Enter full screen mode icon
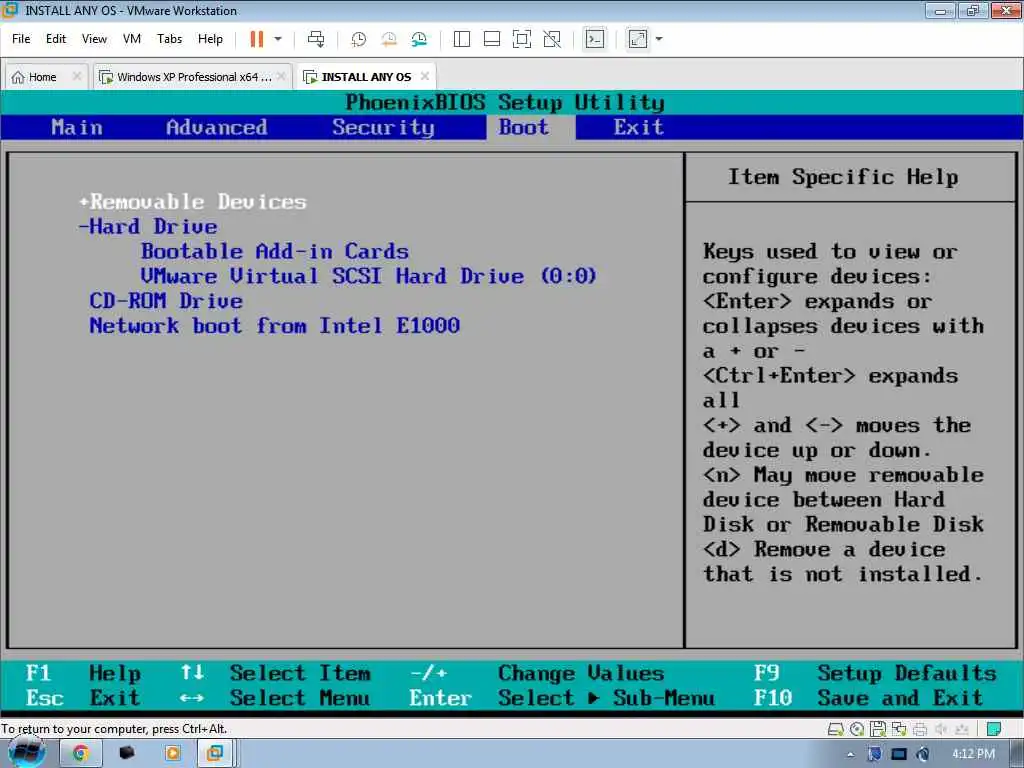 (522, 39)
